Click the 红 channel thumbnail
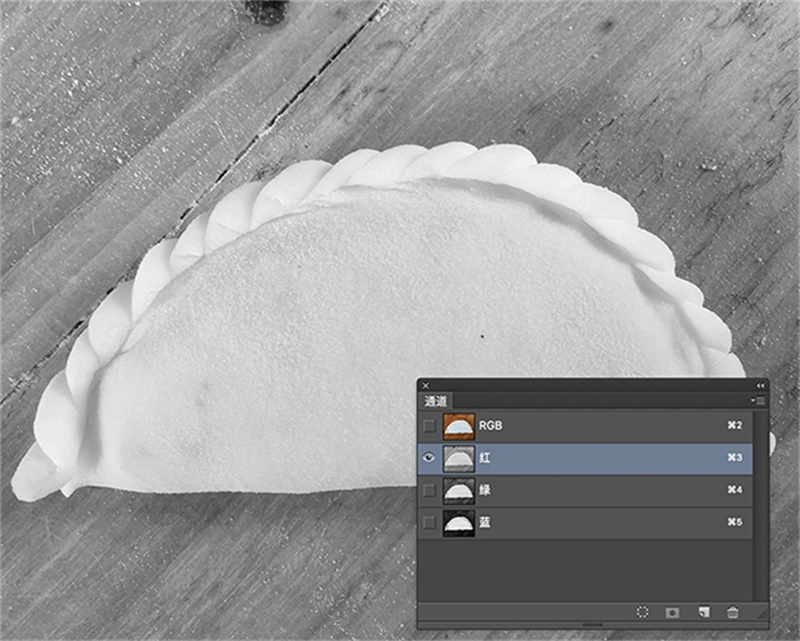Viewport: 800px width, 641px height. (x=458, y=459)
